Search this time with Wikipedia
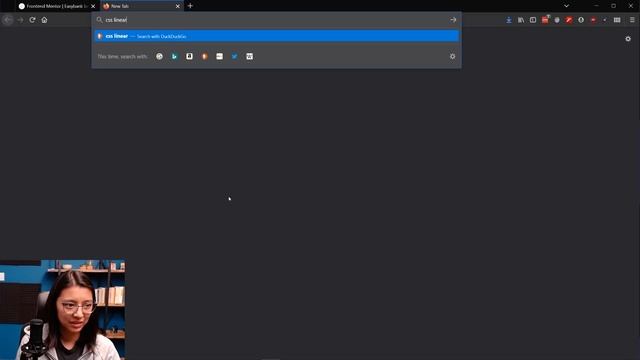The width and height of the screenshot is (640, 360). (249, 56)
